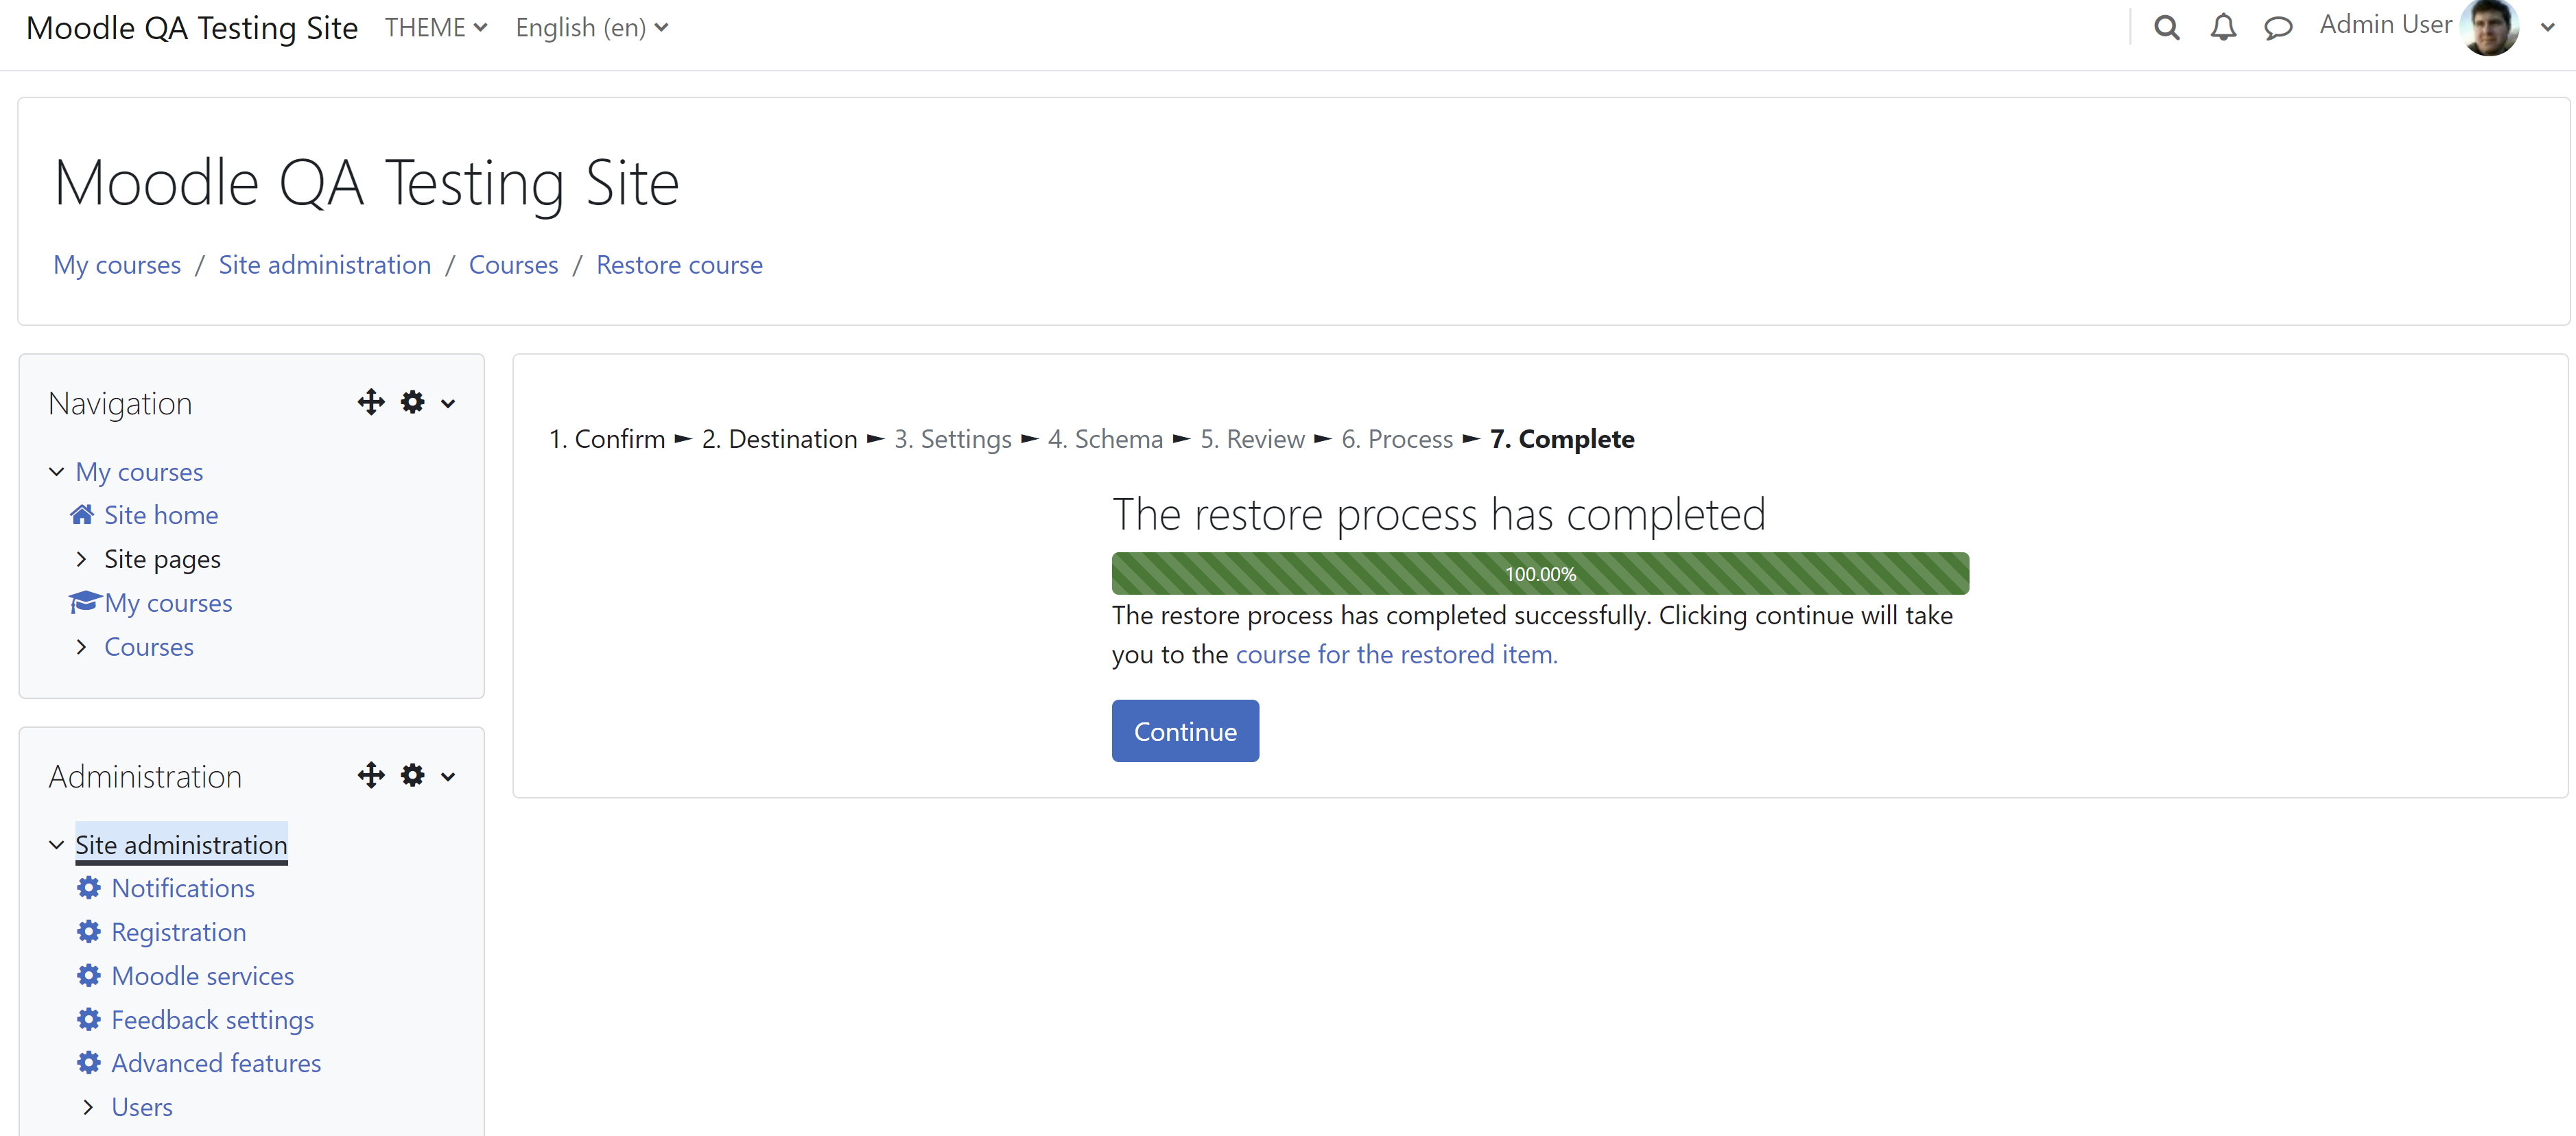Click the 100.00% restore progress bar

(x=1540, y=573)
